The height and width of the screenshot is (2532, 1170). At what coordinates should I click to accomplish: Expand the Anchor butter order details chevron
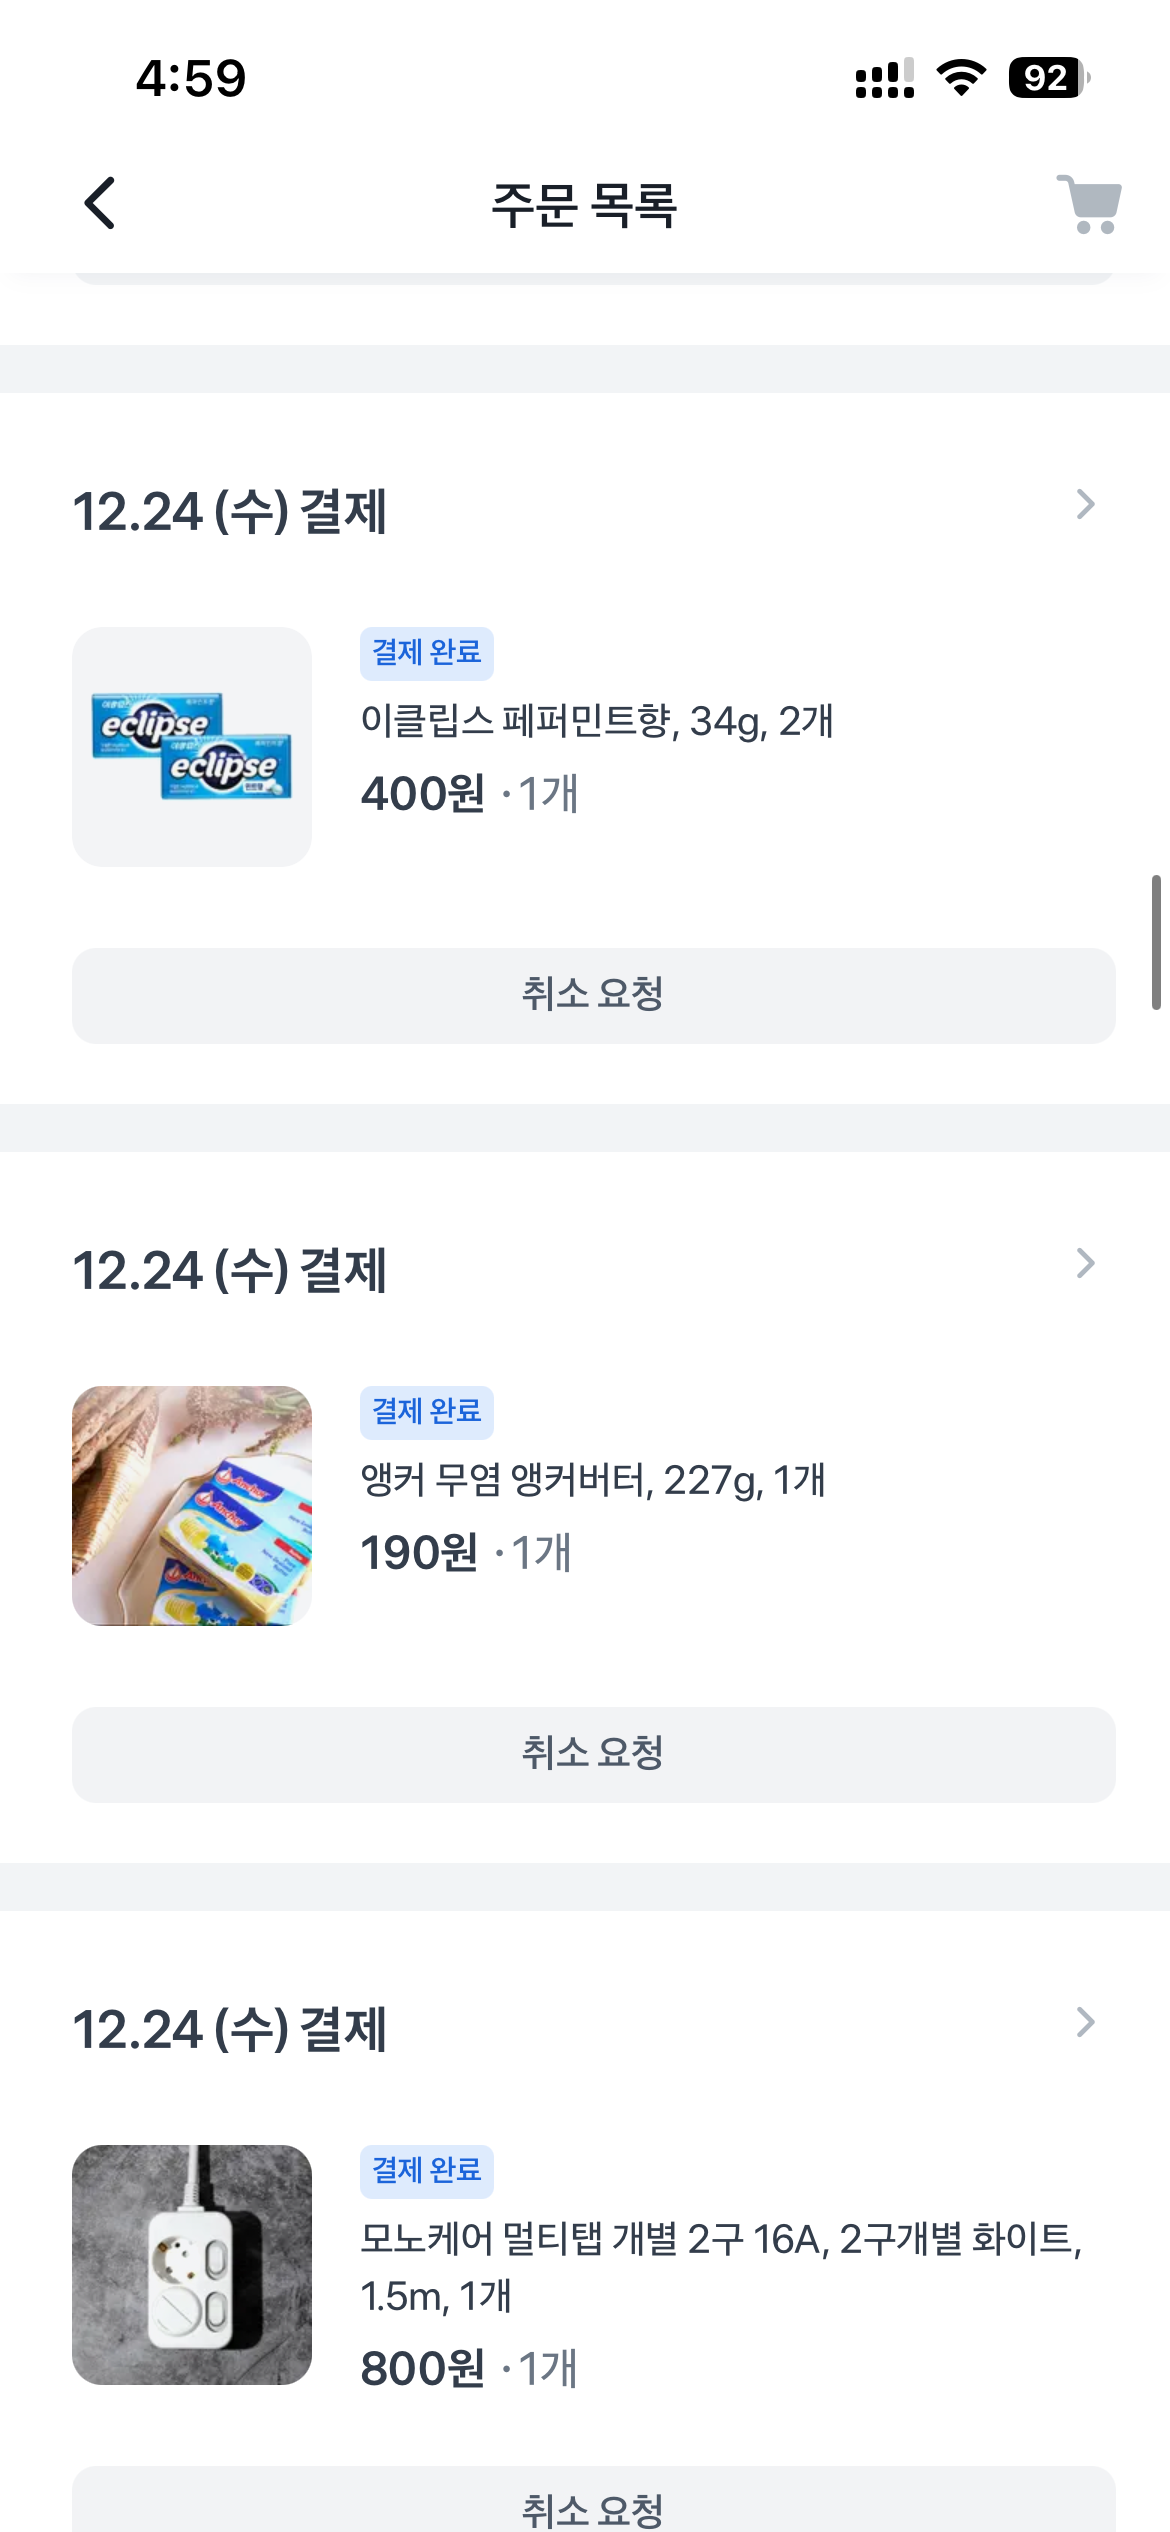pos(1085,1264)
